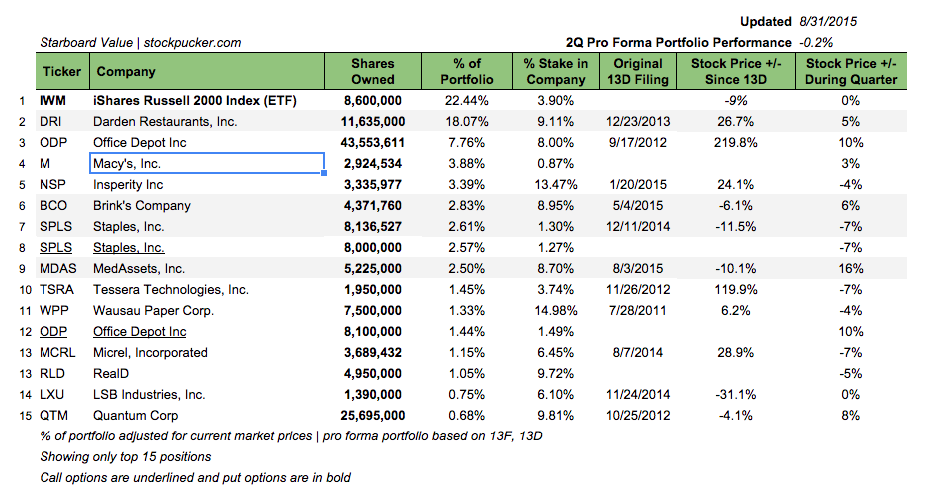Click shares owned value 2,924,534
The image size is (927, 493).
tap(373, 164)
